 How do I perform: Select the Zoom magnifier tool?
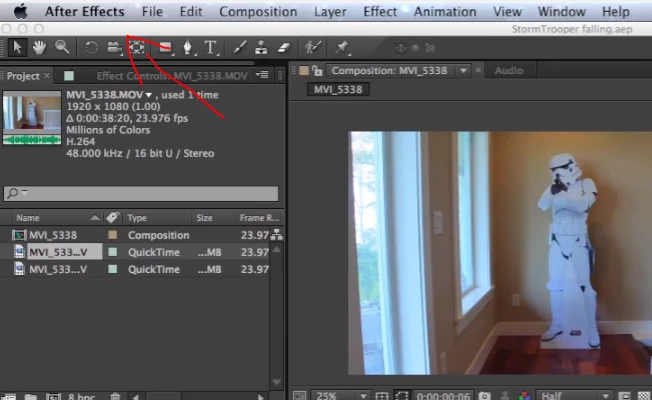pos(62,47)
